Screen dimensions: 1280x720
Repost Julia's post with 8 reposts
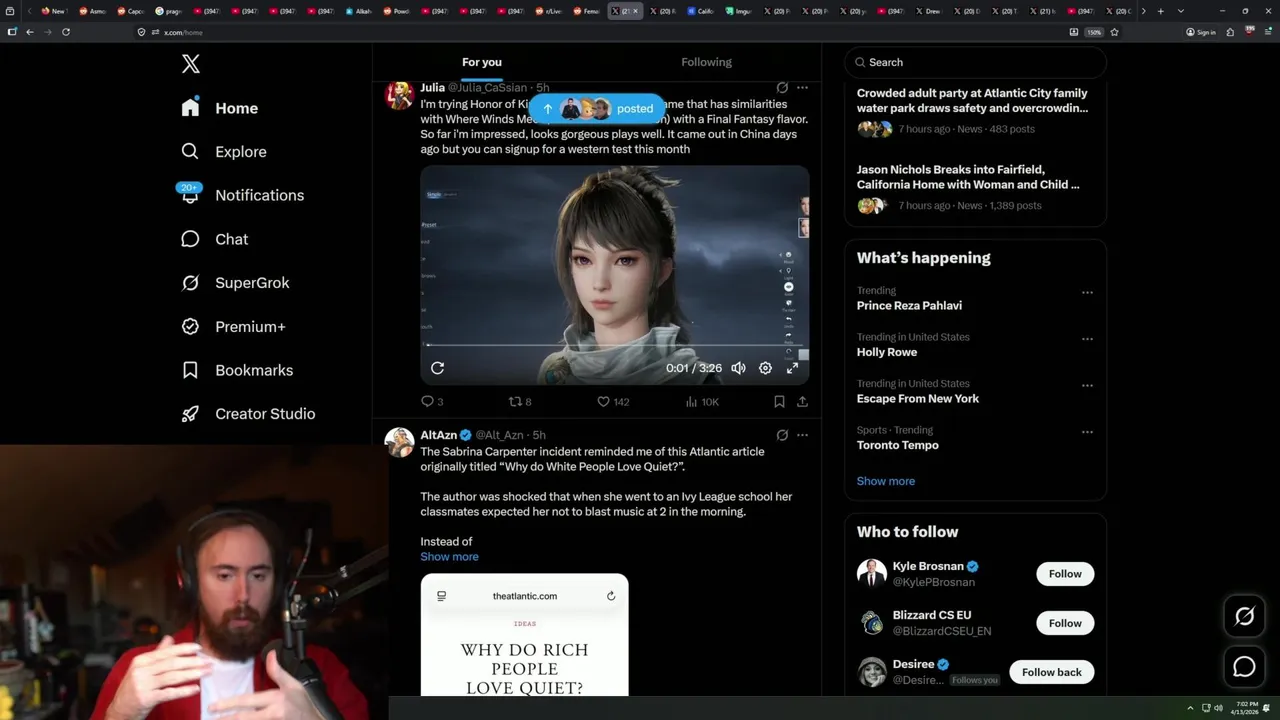point(520,402)
